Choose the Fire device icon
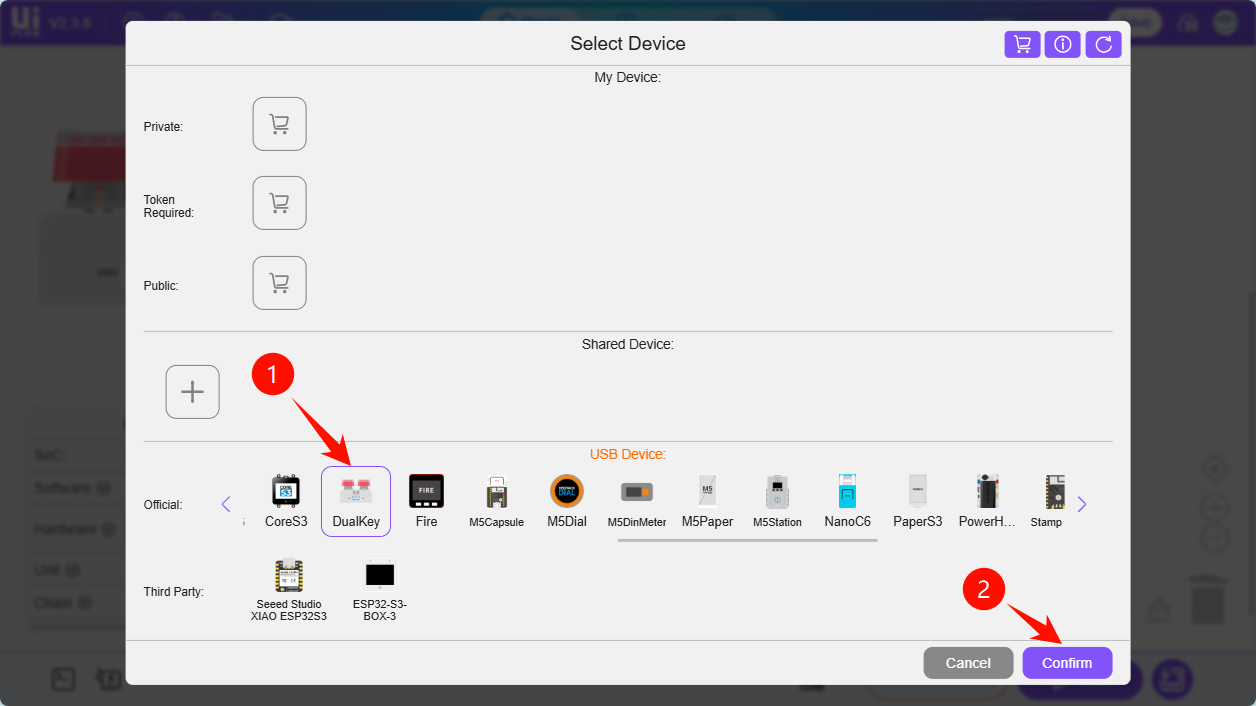This screenshot has width=1256, height=706. click(426, 492)
